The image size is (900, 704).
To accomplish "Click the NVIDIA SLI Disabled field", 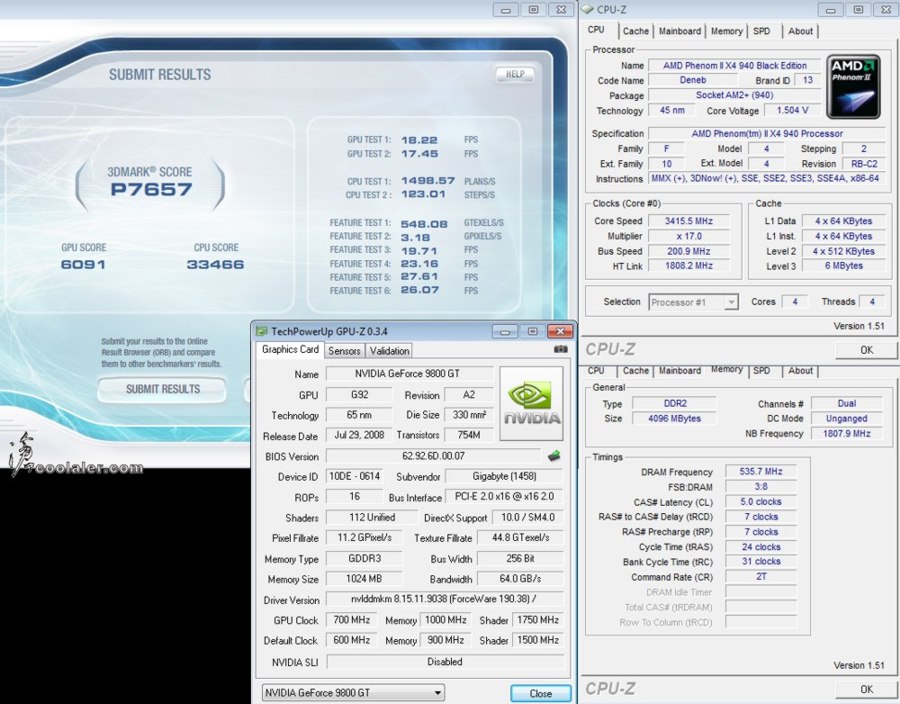I will [x=445, y=662].
